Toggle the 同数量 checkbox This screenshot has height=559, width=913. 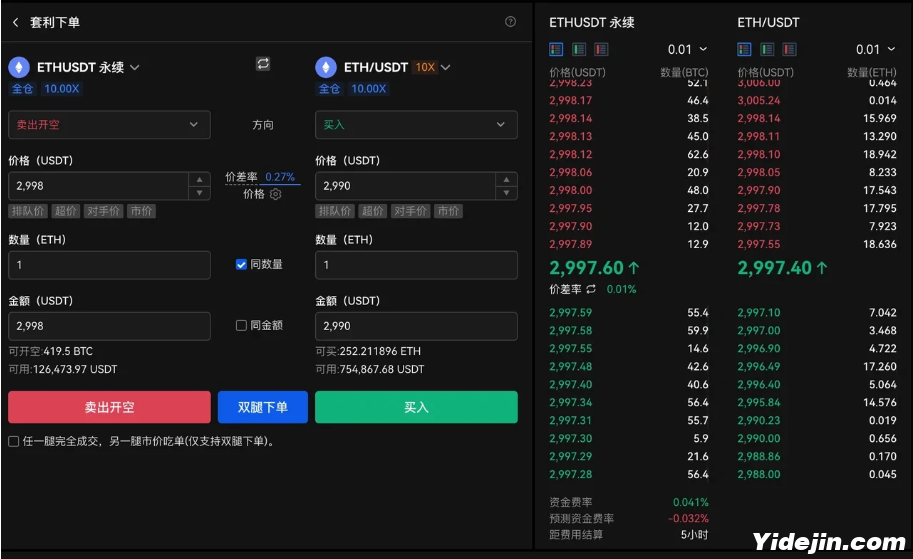click(x=241, y=264)
